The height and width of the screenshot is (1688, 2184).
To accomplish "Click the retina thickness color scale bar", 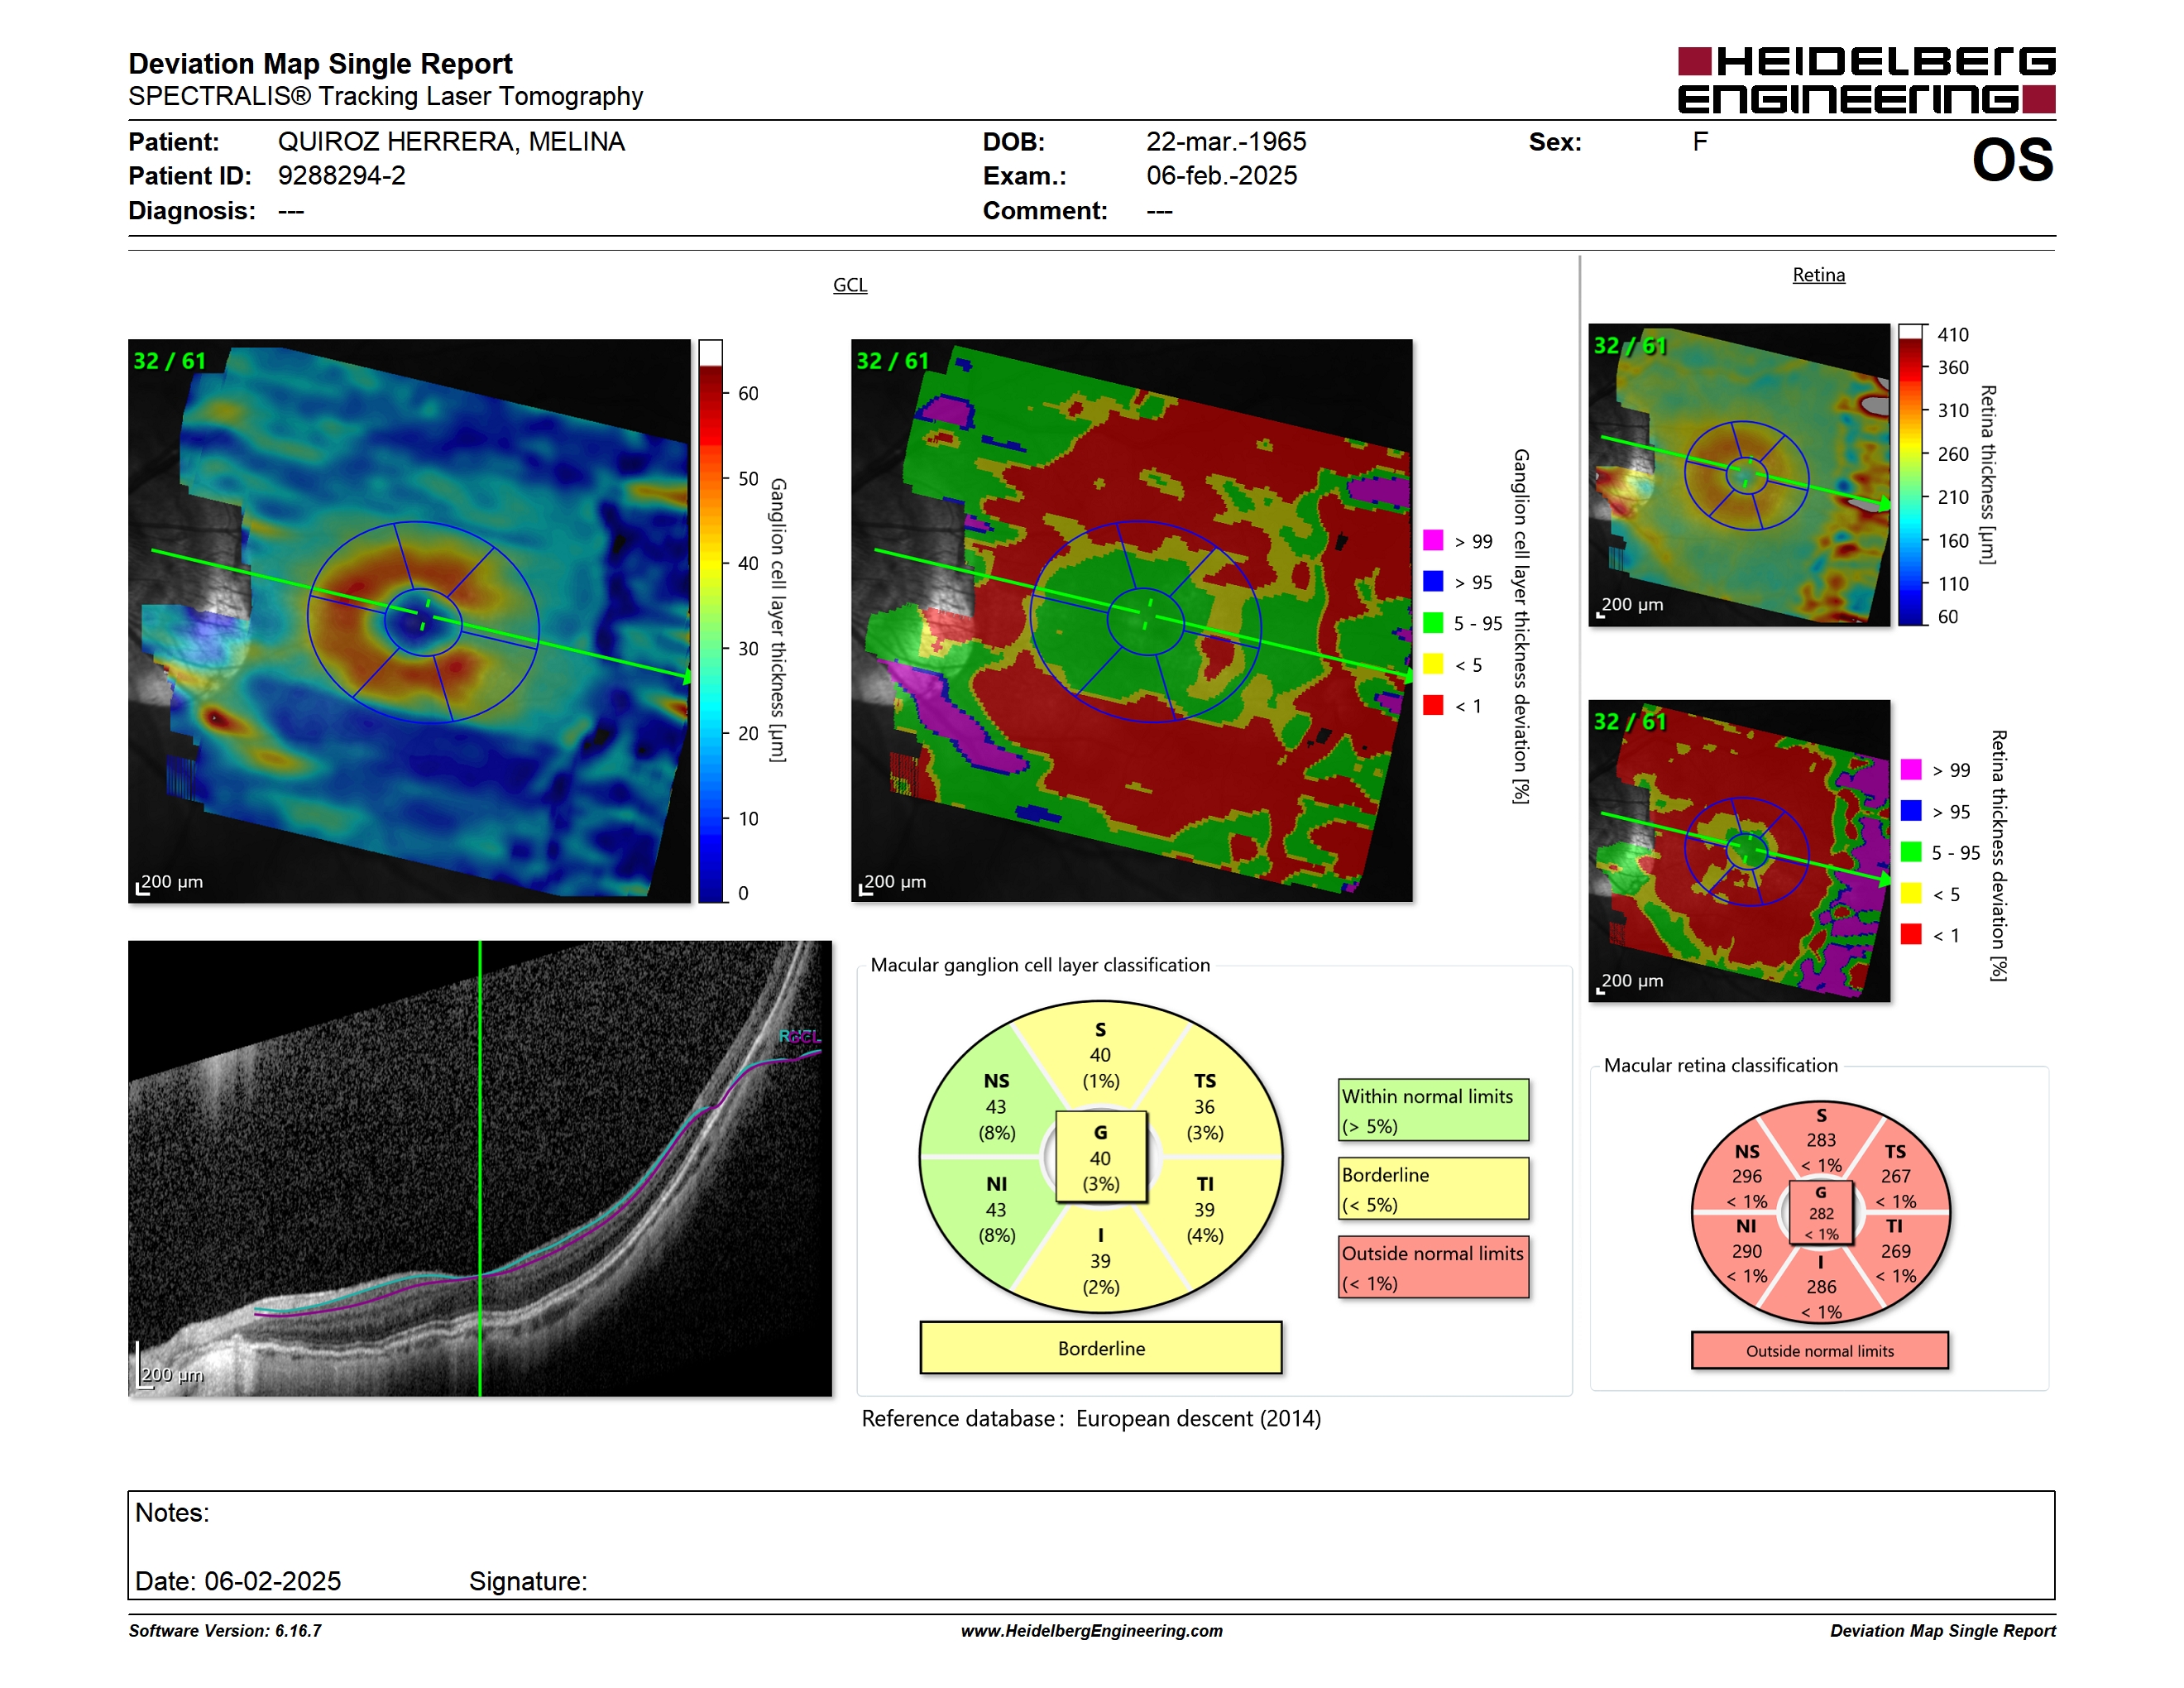I will pos(1911,475).
